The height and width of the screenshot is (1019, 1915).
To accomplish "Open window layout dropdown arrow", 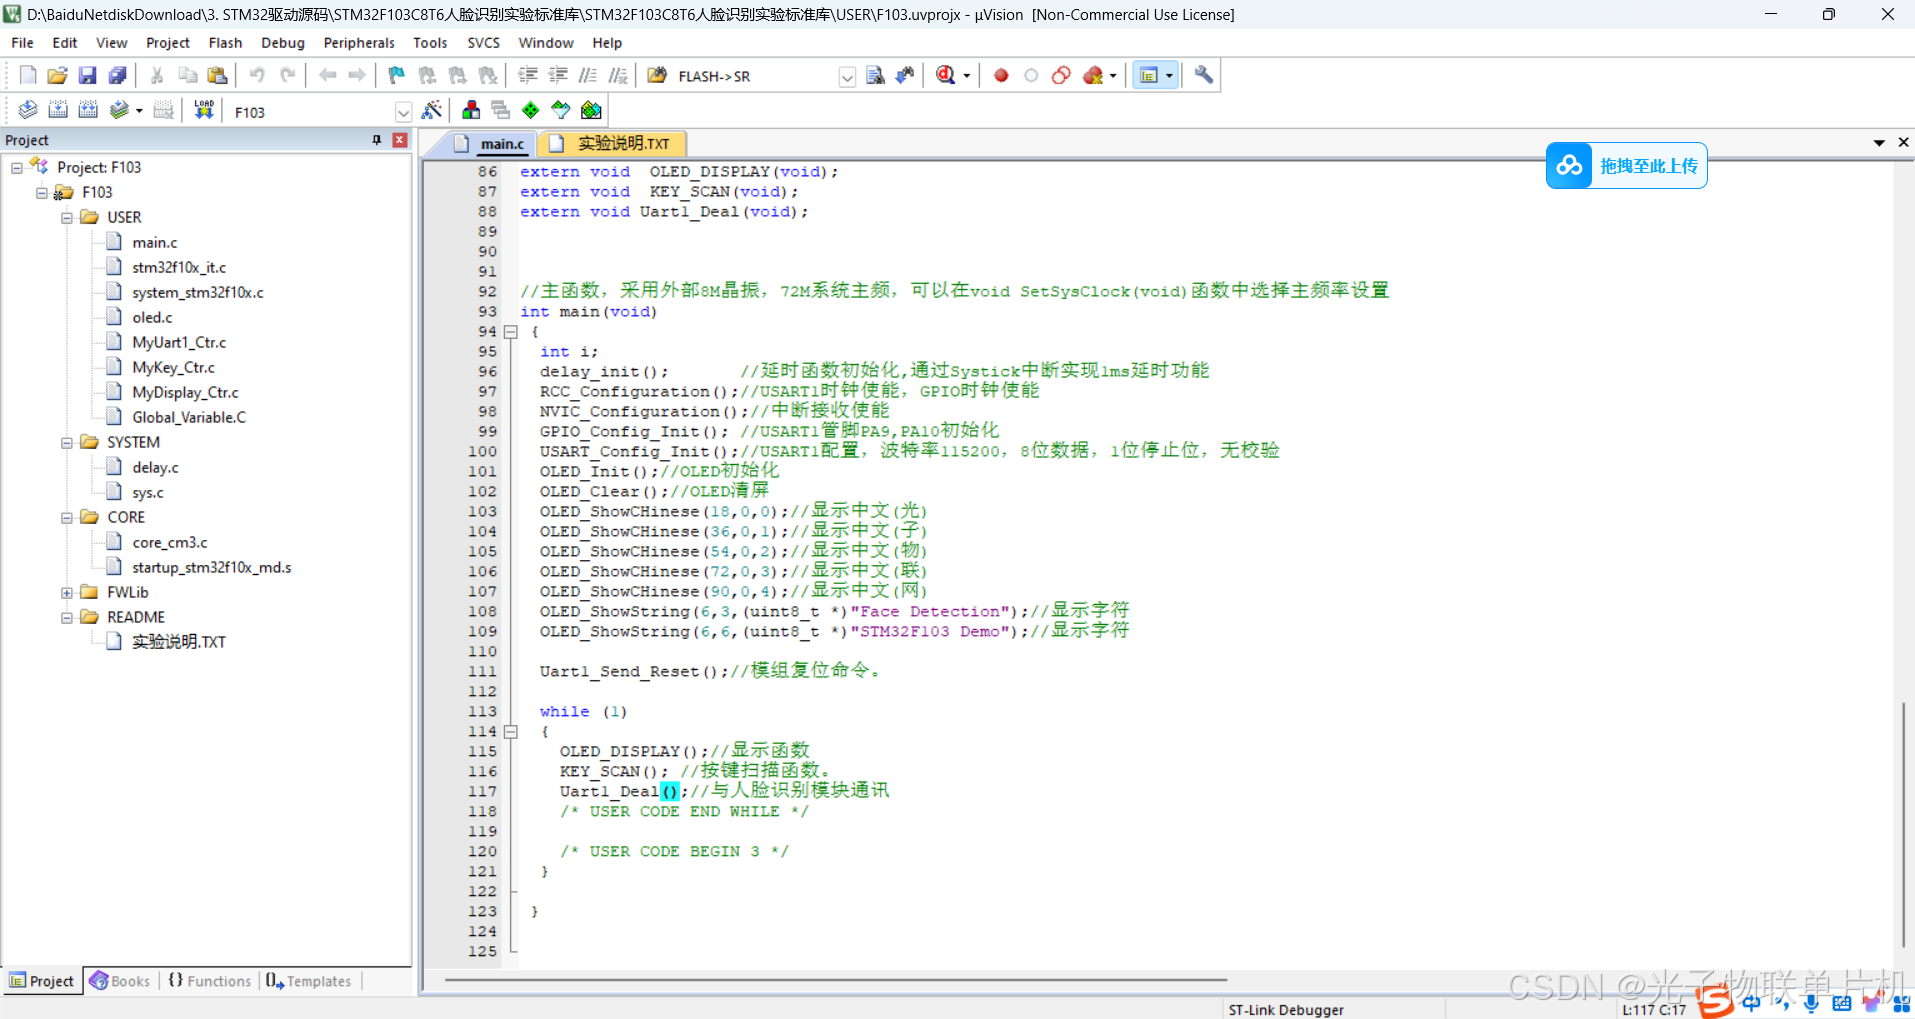I will tap(1169, 76).
